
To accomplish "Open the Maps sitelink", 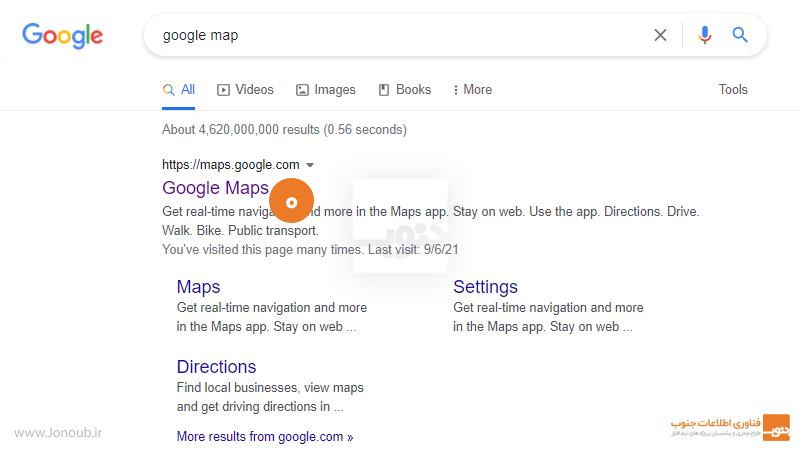I will click(198, 287).
